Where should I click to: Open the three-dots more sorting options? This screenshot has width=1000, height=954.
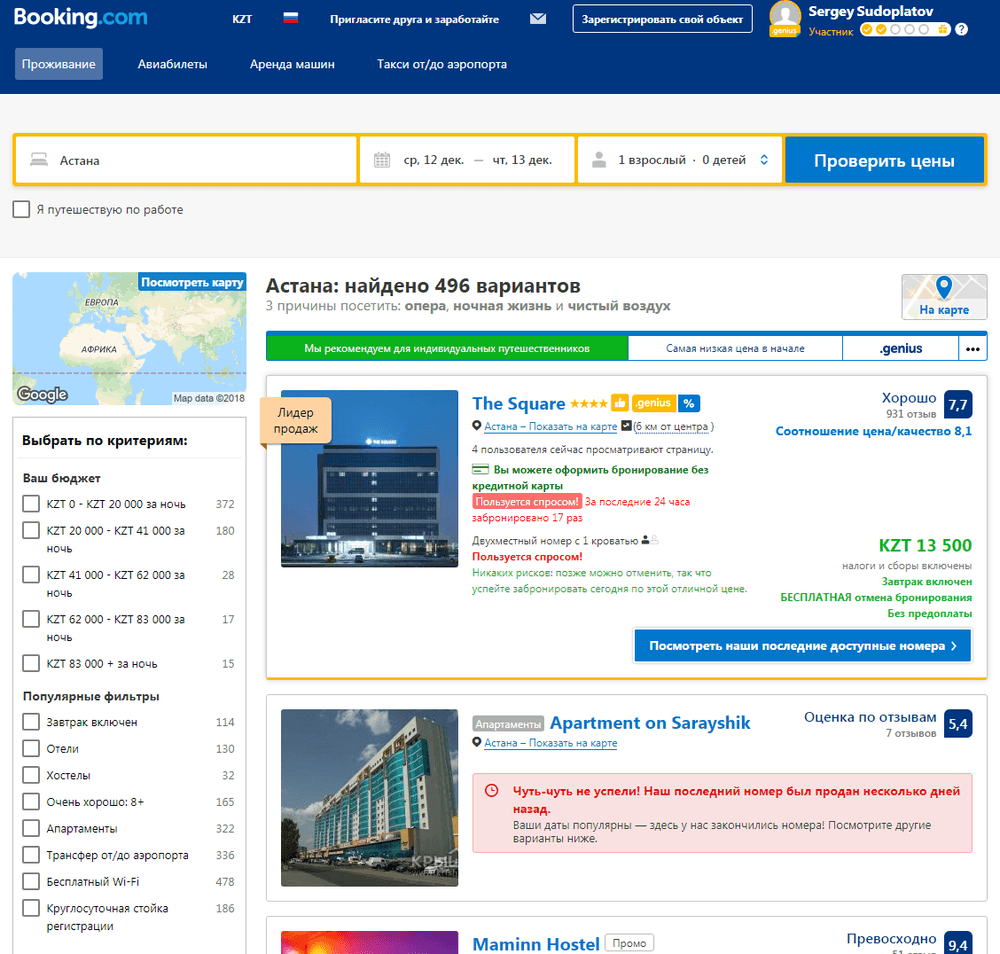coord(973,349)
